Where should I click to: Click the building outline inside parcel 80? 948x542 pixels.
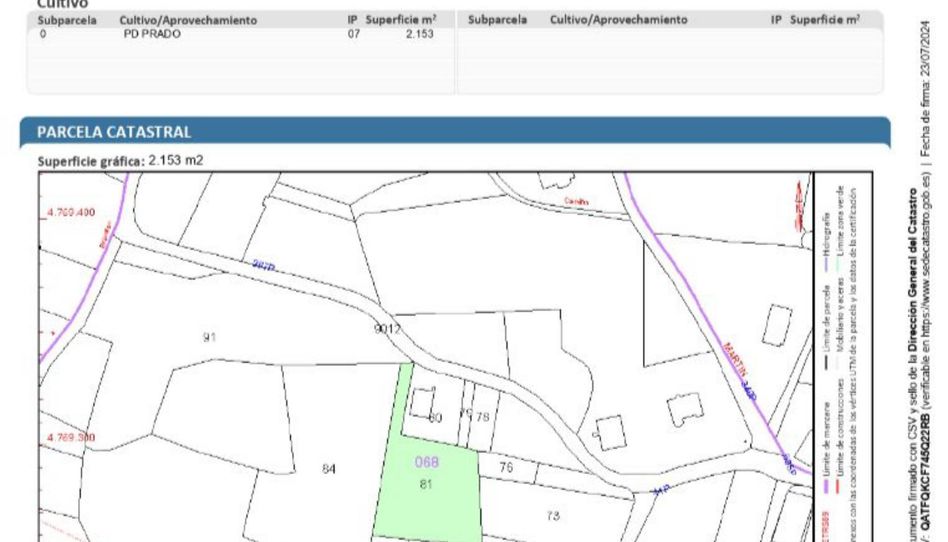(x=423, y=399)
